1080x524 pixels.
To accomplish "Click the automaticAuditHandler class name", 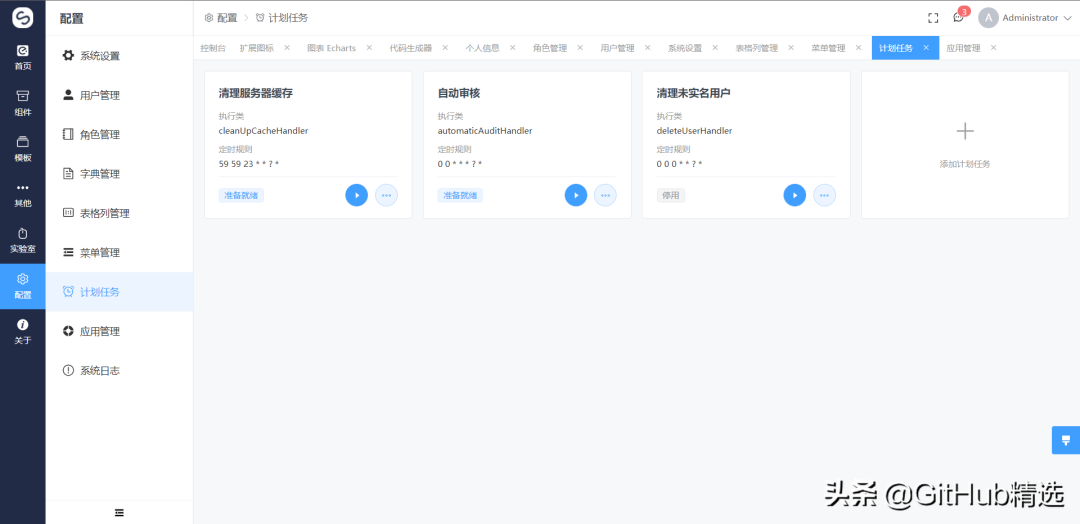I will pos(485,131).
